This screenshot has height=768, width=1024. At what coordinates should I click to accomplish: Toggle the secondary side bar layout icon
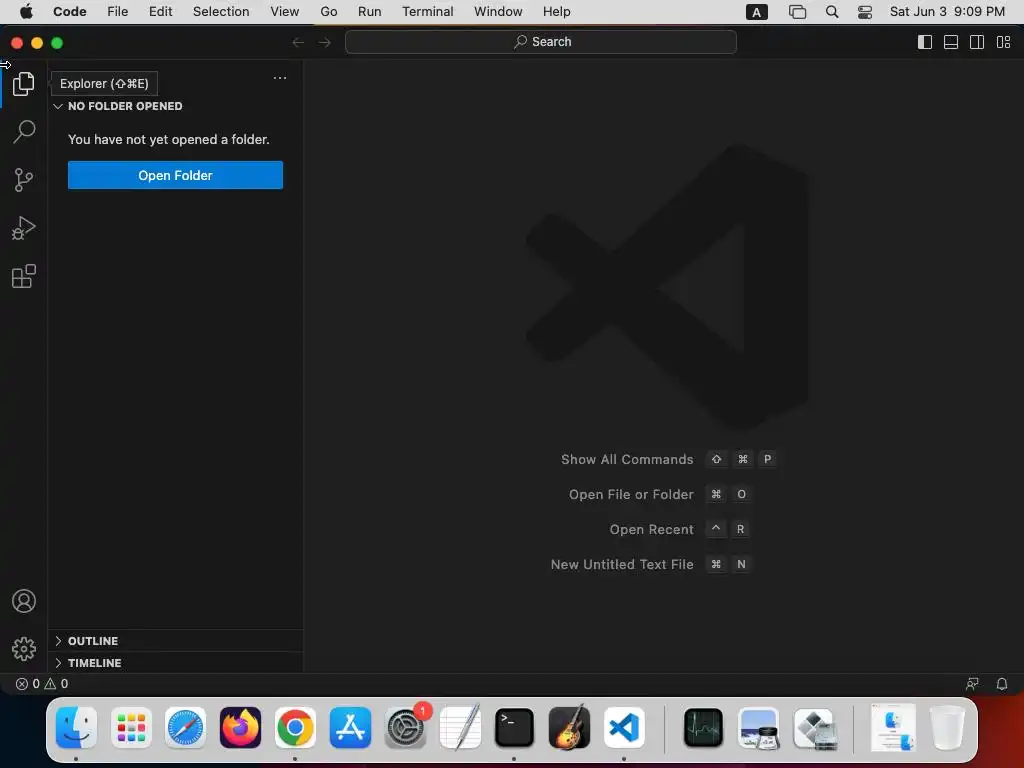977,42
